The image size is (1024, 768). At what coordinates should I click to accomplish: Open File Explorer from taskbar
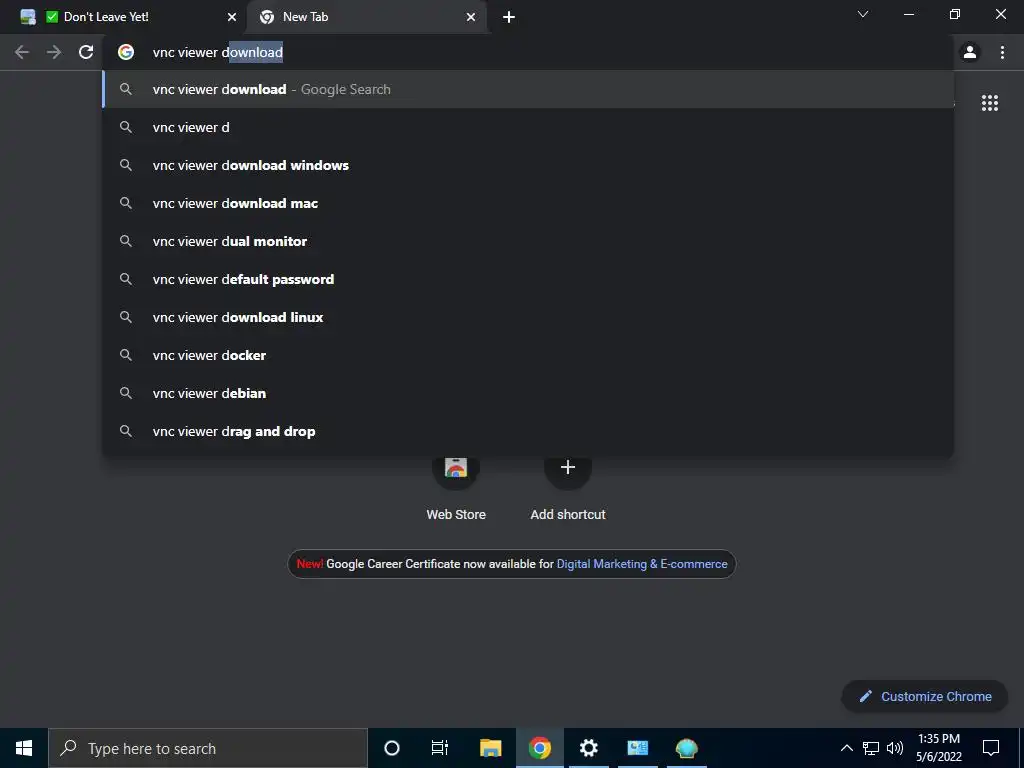coord(490,748)
